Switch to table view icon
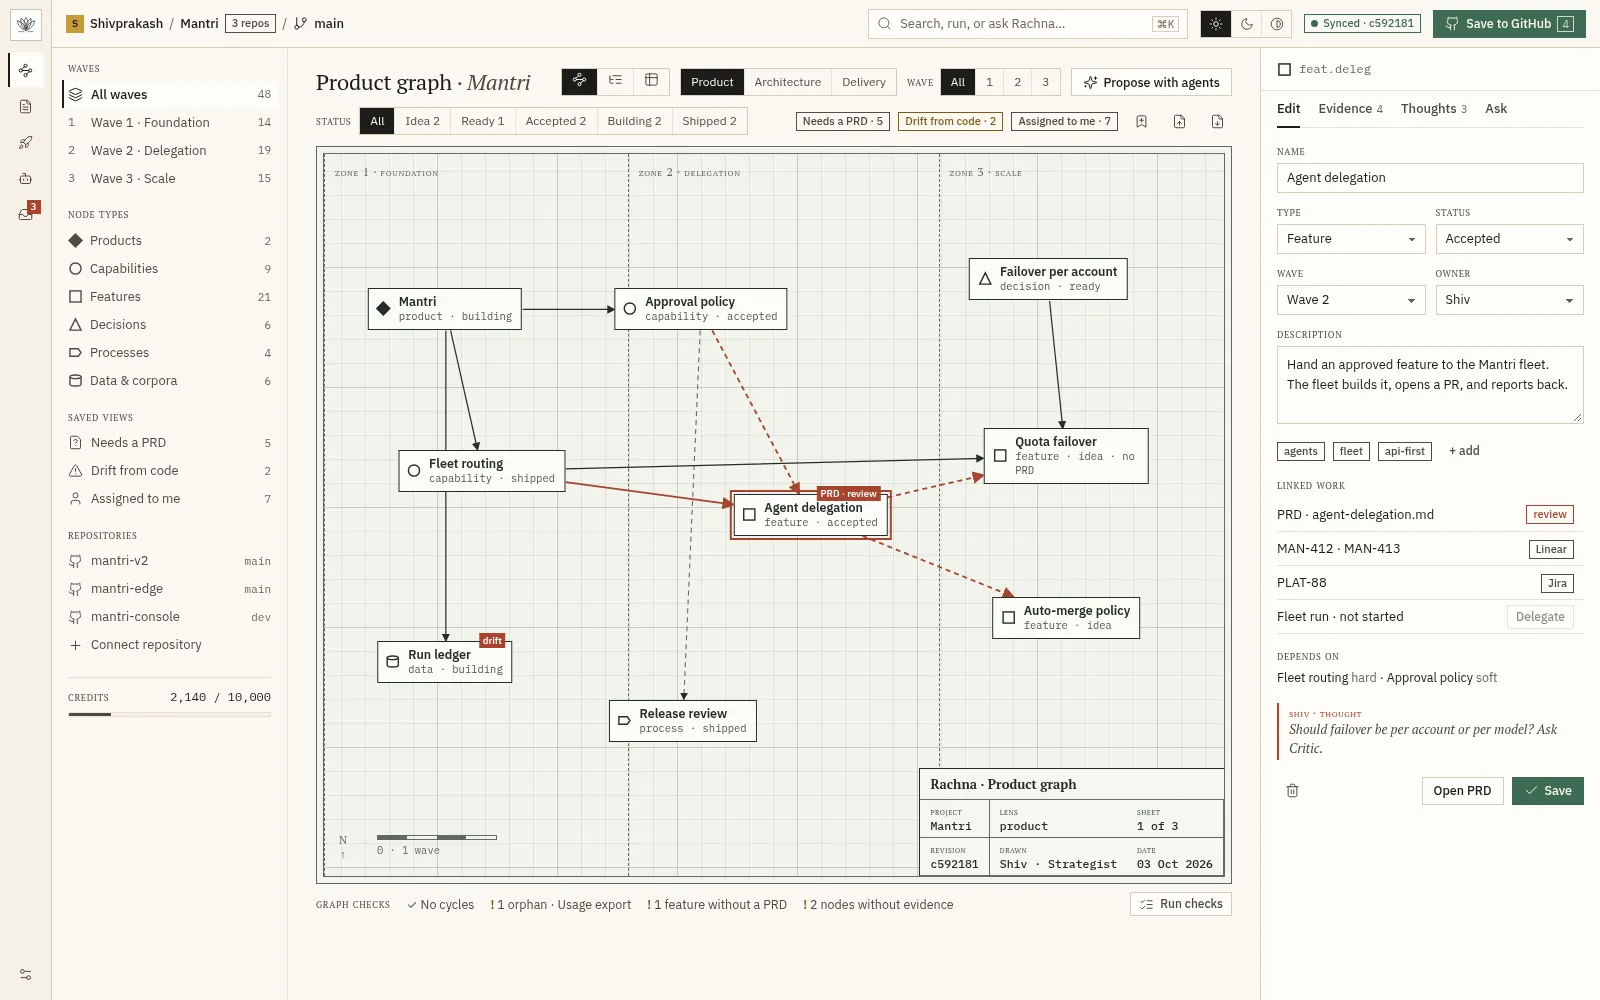Screen dimensions: 1600x1000 coord(651,81)
